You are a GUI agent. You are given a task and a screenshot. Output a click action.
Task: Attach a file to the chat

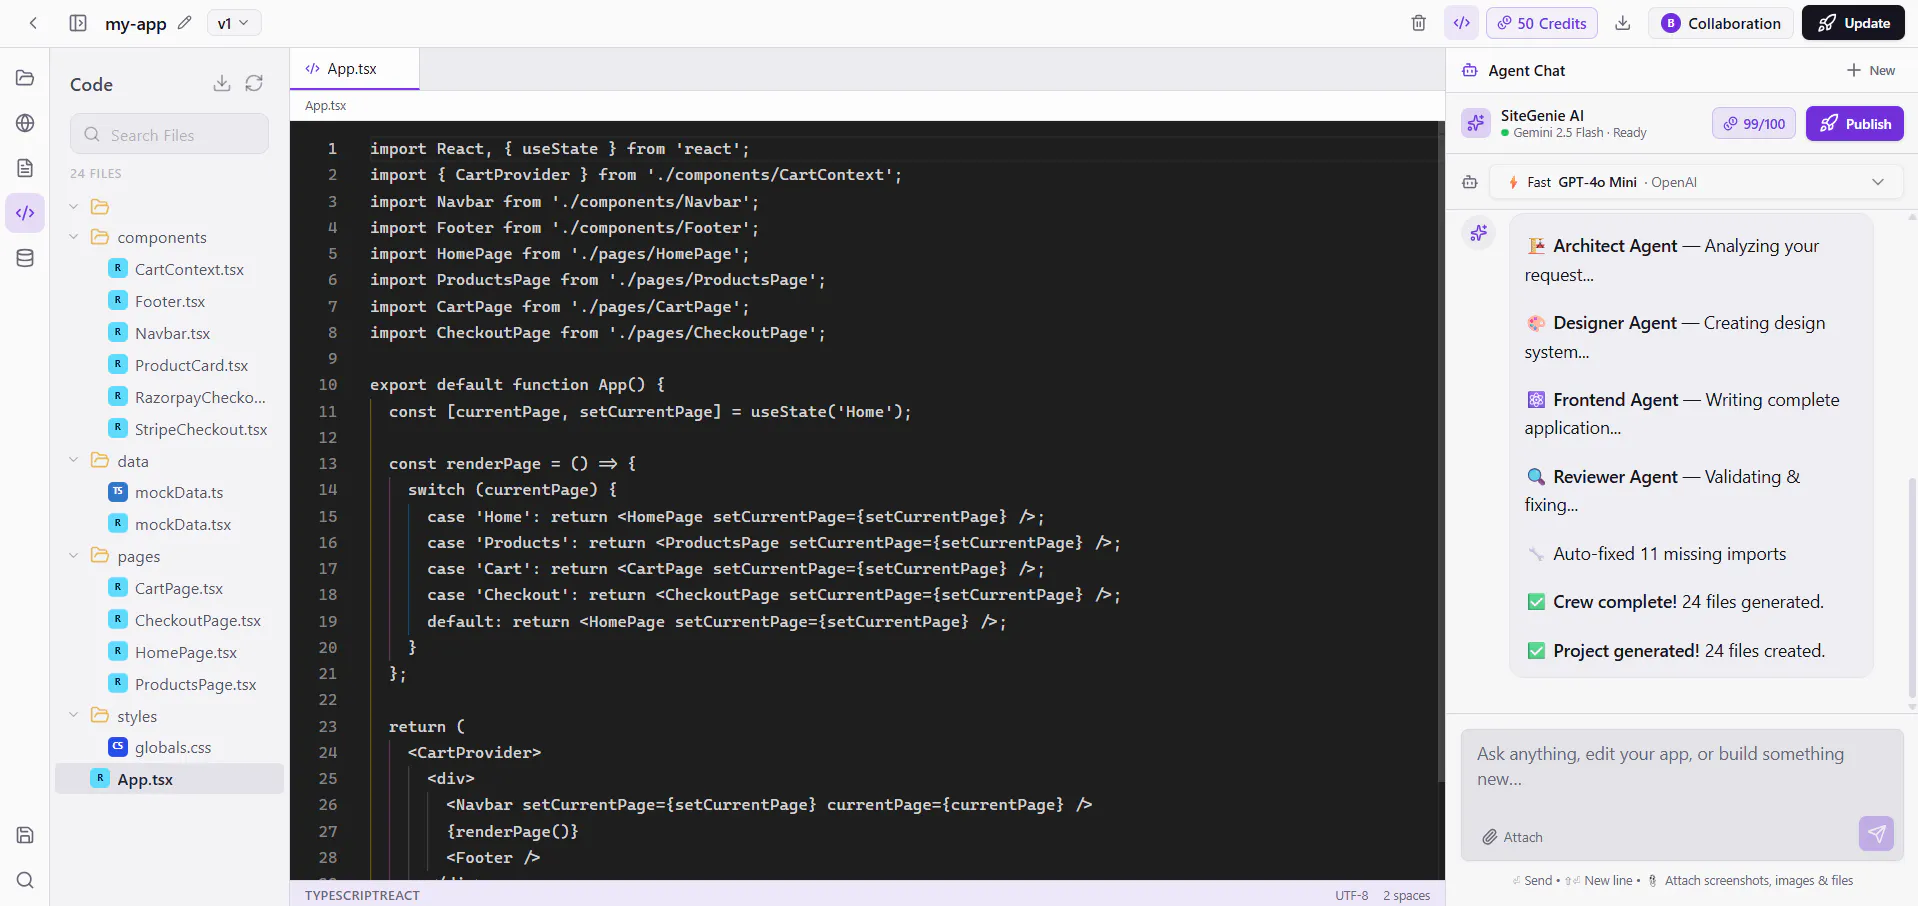click(1512, 837)
